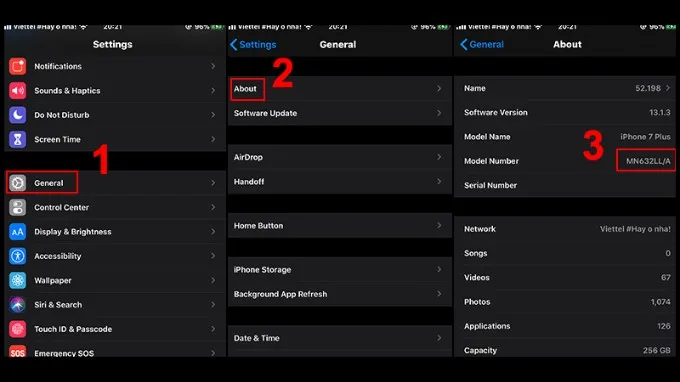Open Date & Time settings
The width and height of the screenshot is (680, 382).
(x=340, y=338)
